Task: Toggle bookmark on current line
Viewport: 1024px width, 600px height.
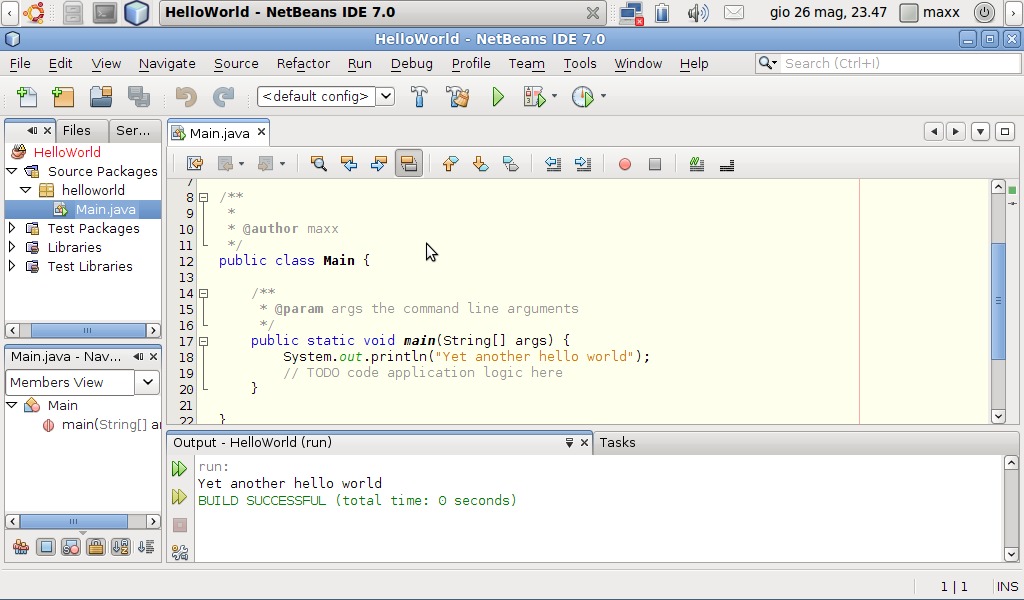Action: tap(511, 164)
